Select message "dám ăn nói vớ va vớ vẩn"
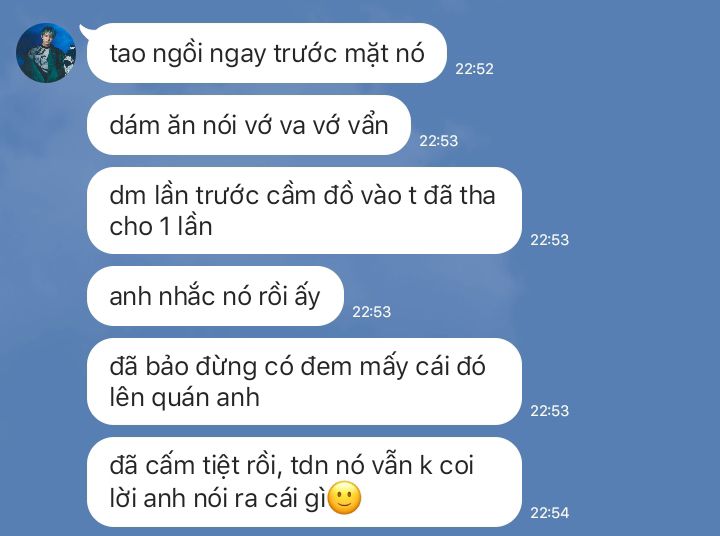The height and width of the screenshot is (536, 720). coord(248,125)
